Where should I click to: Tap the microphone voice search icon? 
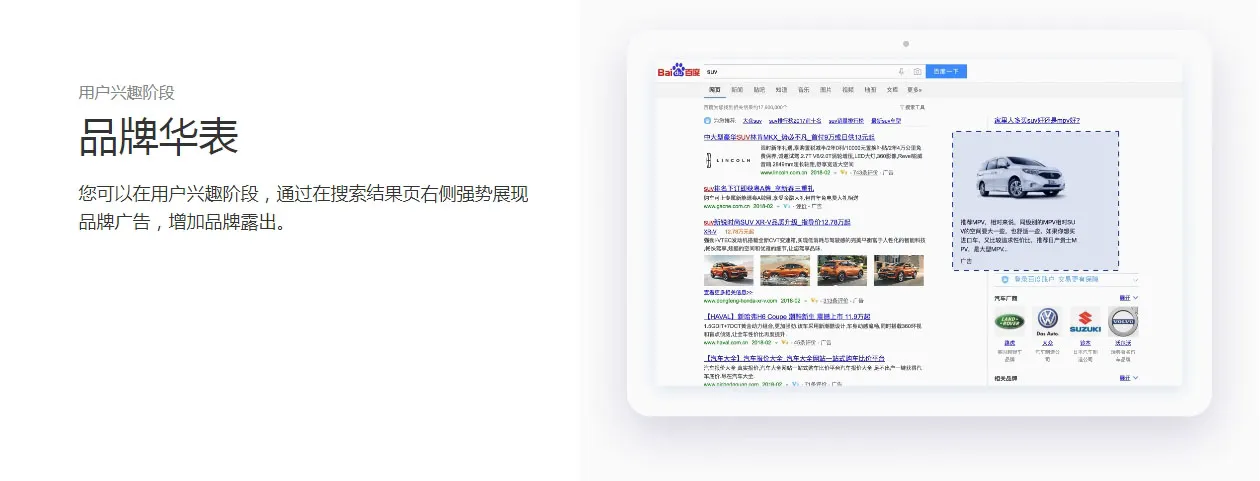click(x=901, y=72)
